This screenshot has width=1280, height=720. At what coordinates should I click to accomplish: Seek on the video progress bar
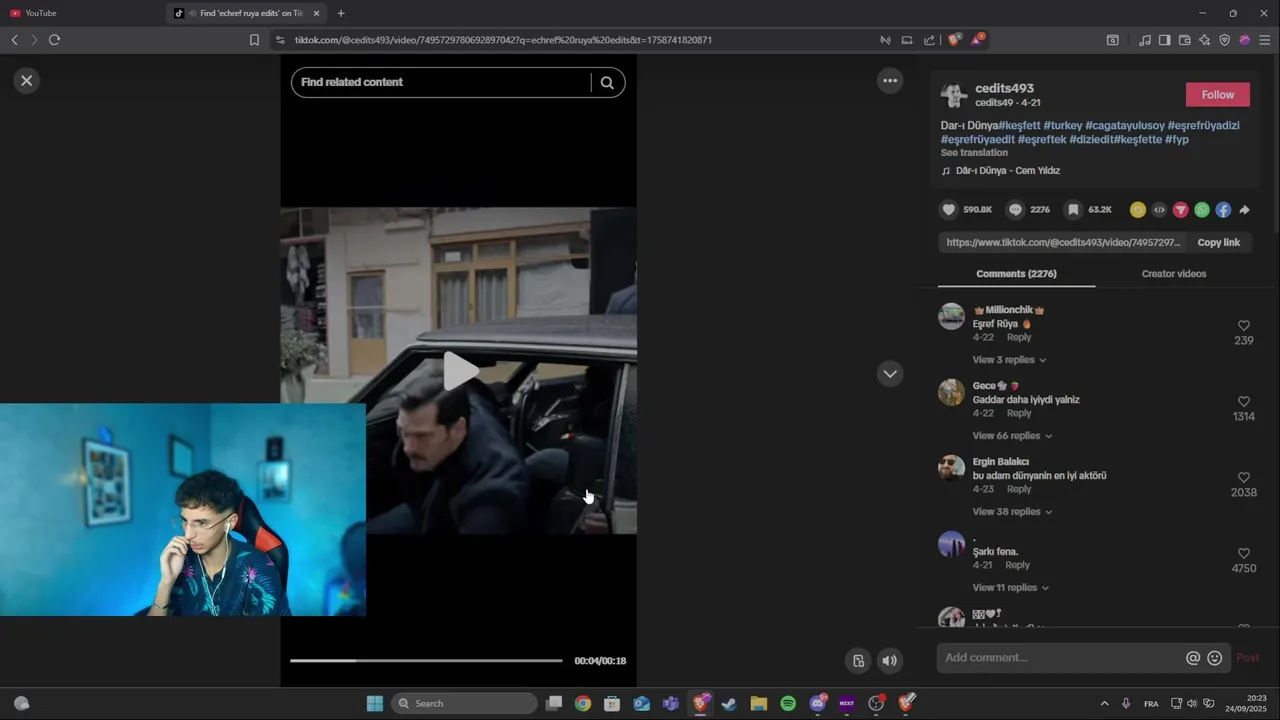click(426, 661)
